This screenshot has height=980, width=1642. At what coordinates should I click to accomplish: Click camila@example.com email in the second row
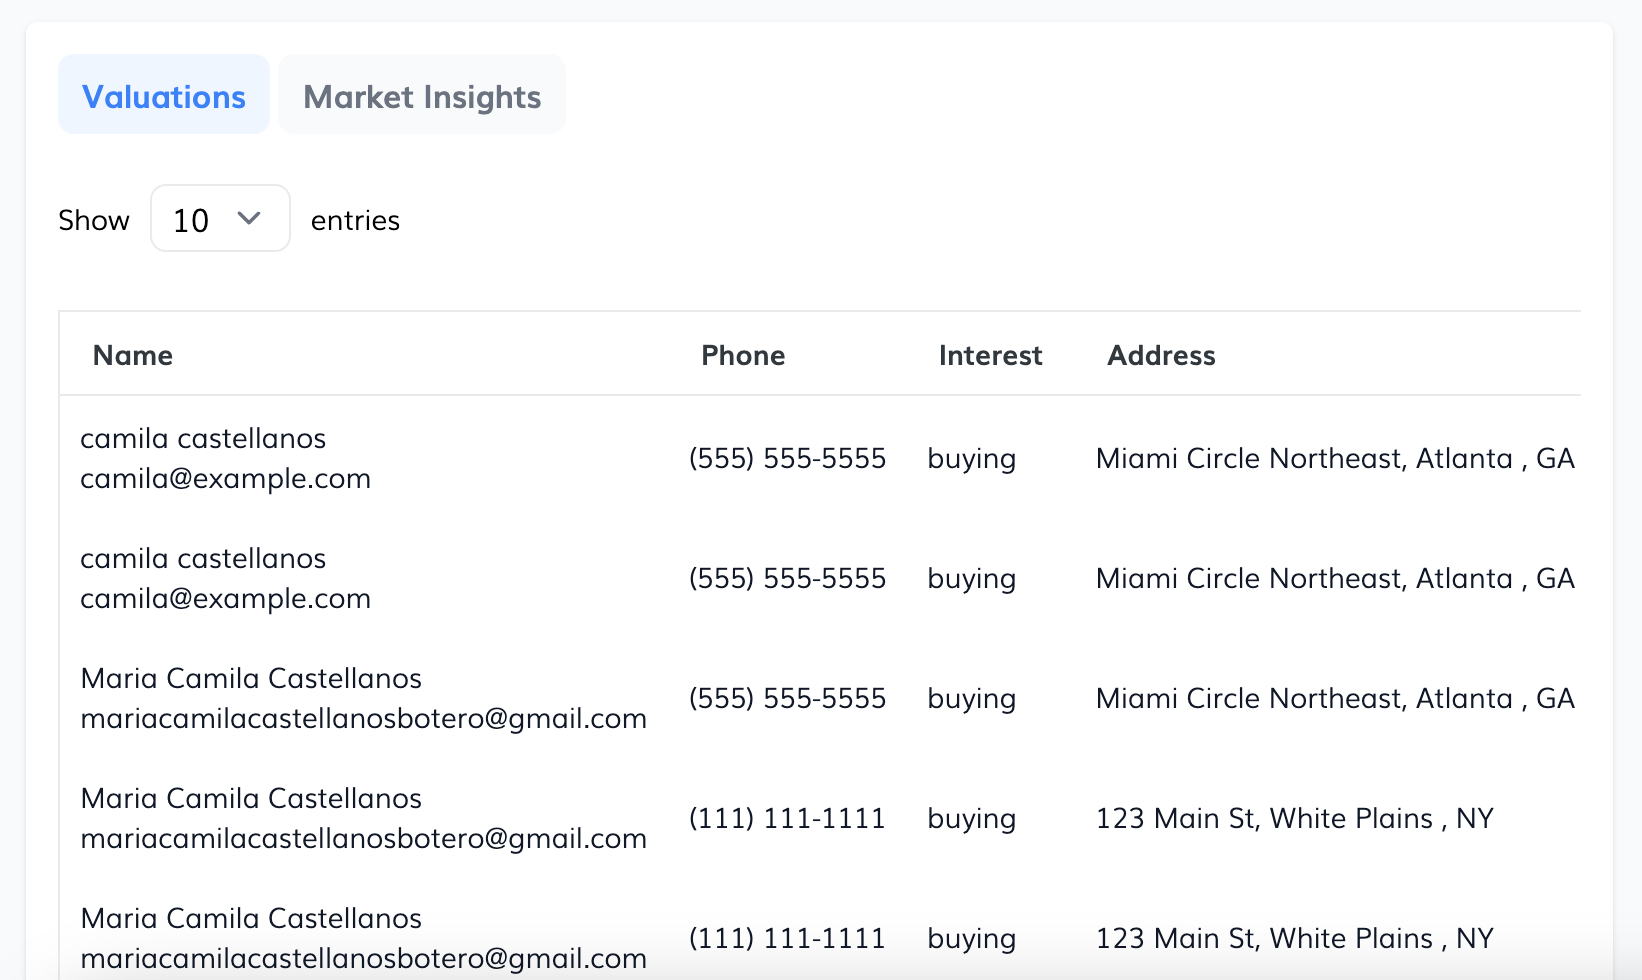225,598
